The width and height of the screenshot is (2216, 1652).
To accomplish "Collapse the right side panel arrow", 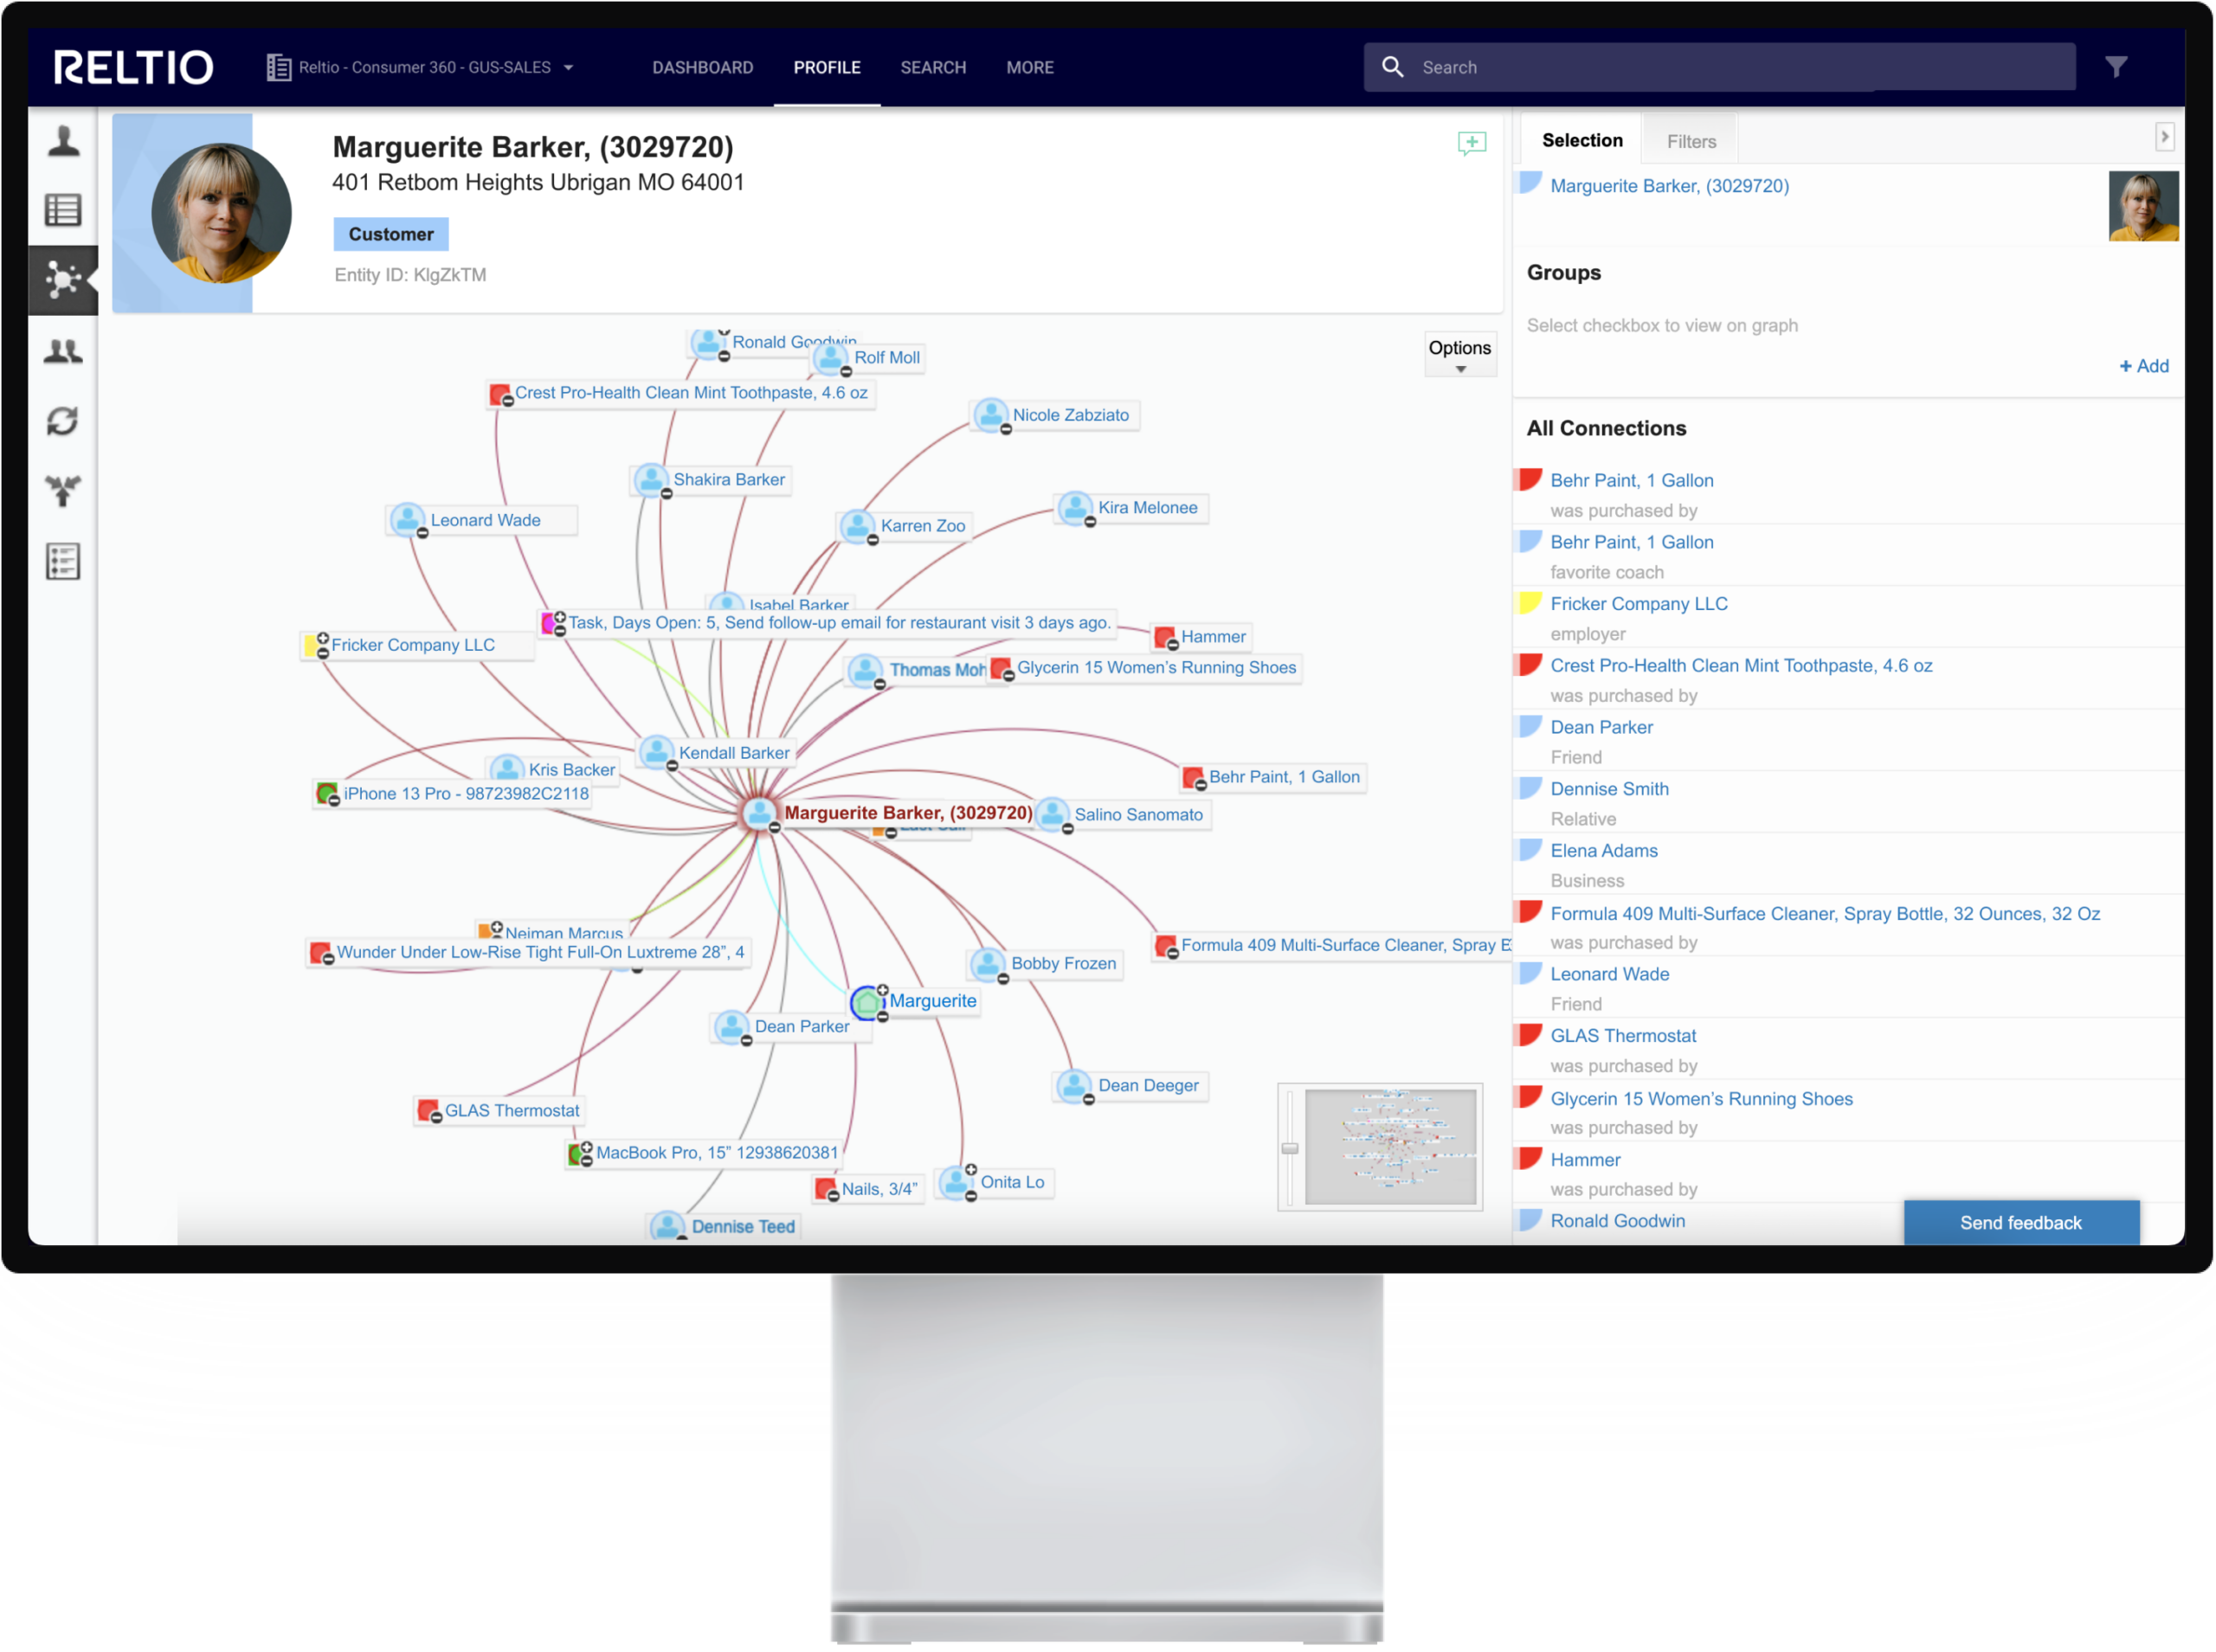I will 2164,137.
